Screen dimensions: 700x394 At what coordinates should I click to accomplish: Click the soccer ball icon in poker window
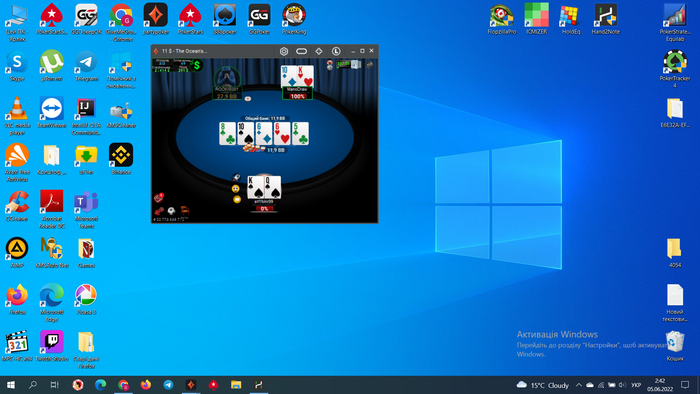pyautogui.click(x=171, y=211)
